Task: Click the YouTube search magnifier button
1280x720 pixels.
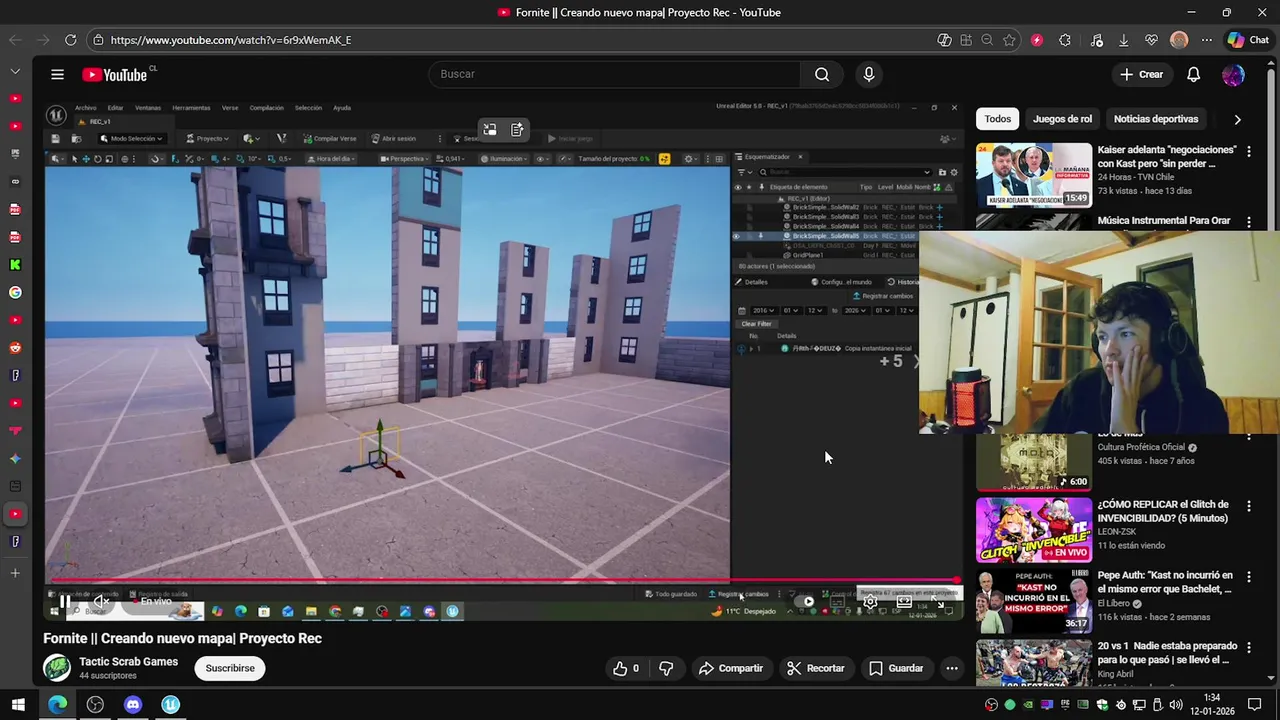Action: click(x=822, y=74)
